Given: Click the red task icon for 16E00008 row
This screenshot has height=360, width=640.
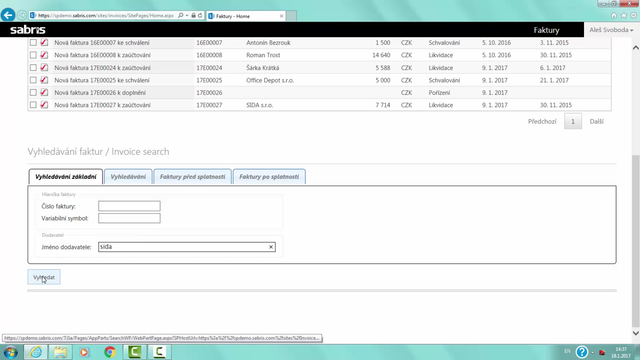Looking at the screenshot, I should [x=44, y=55].
